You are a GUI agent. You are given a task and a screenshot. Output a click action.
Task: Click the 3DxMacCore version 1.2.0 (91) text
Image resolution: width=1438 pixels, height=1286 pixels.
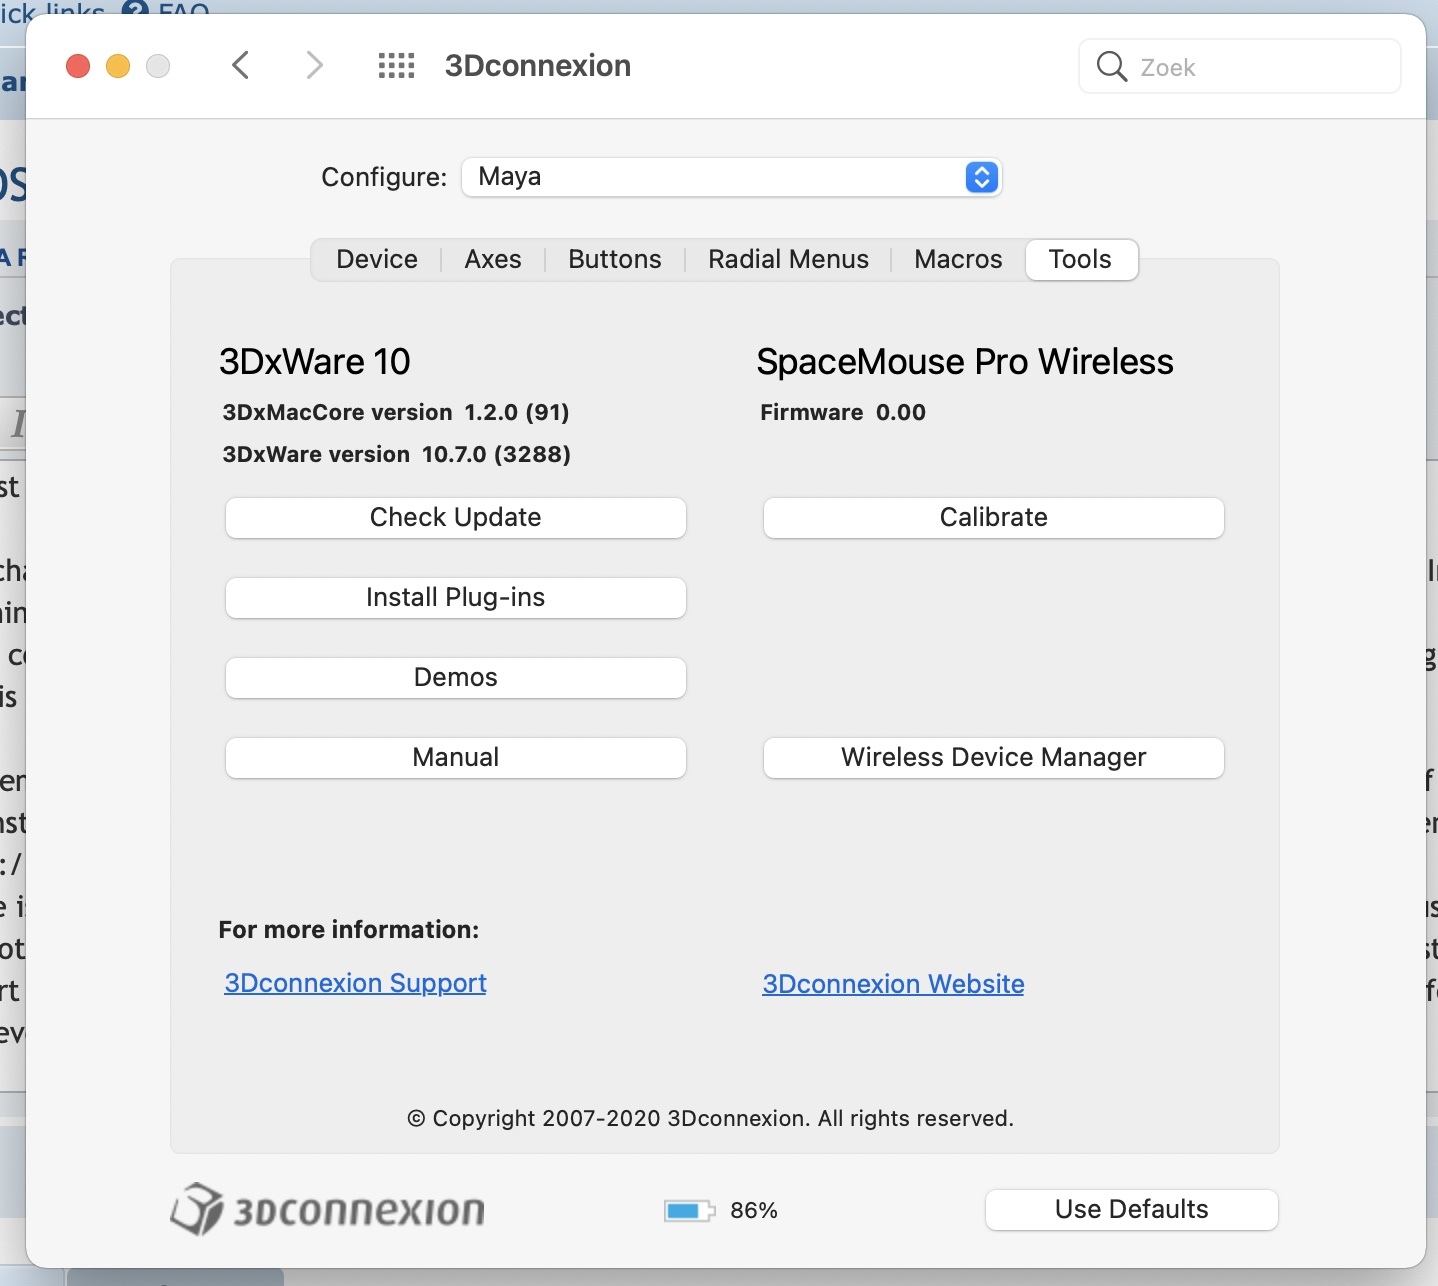(395, 412)
